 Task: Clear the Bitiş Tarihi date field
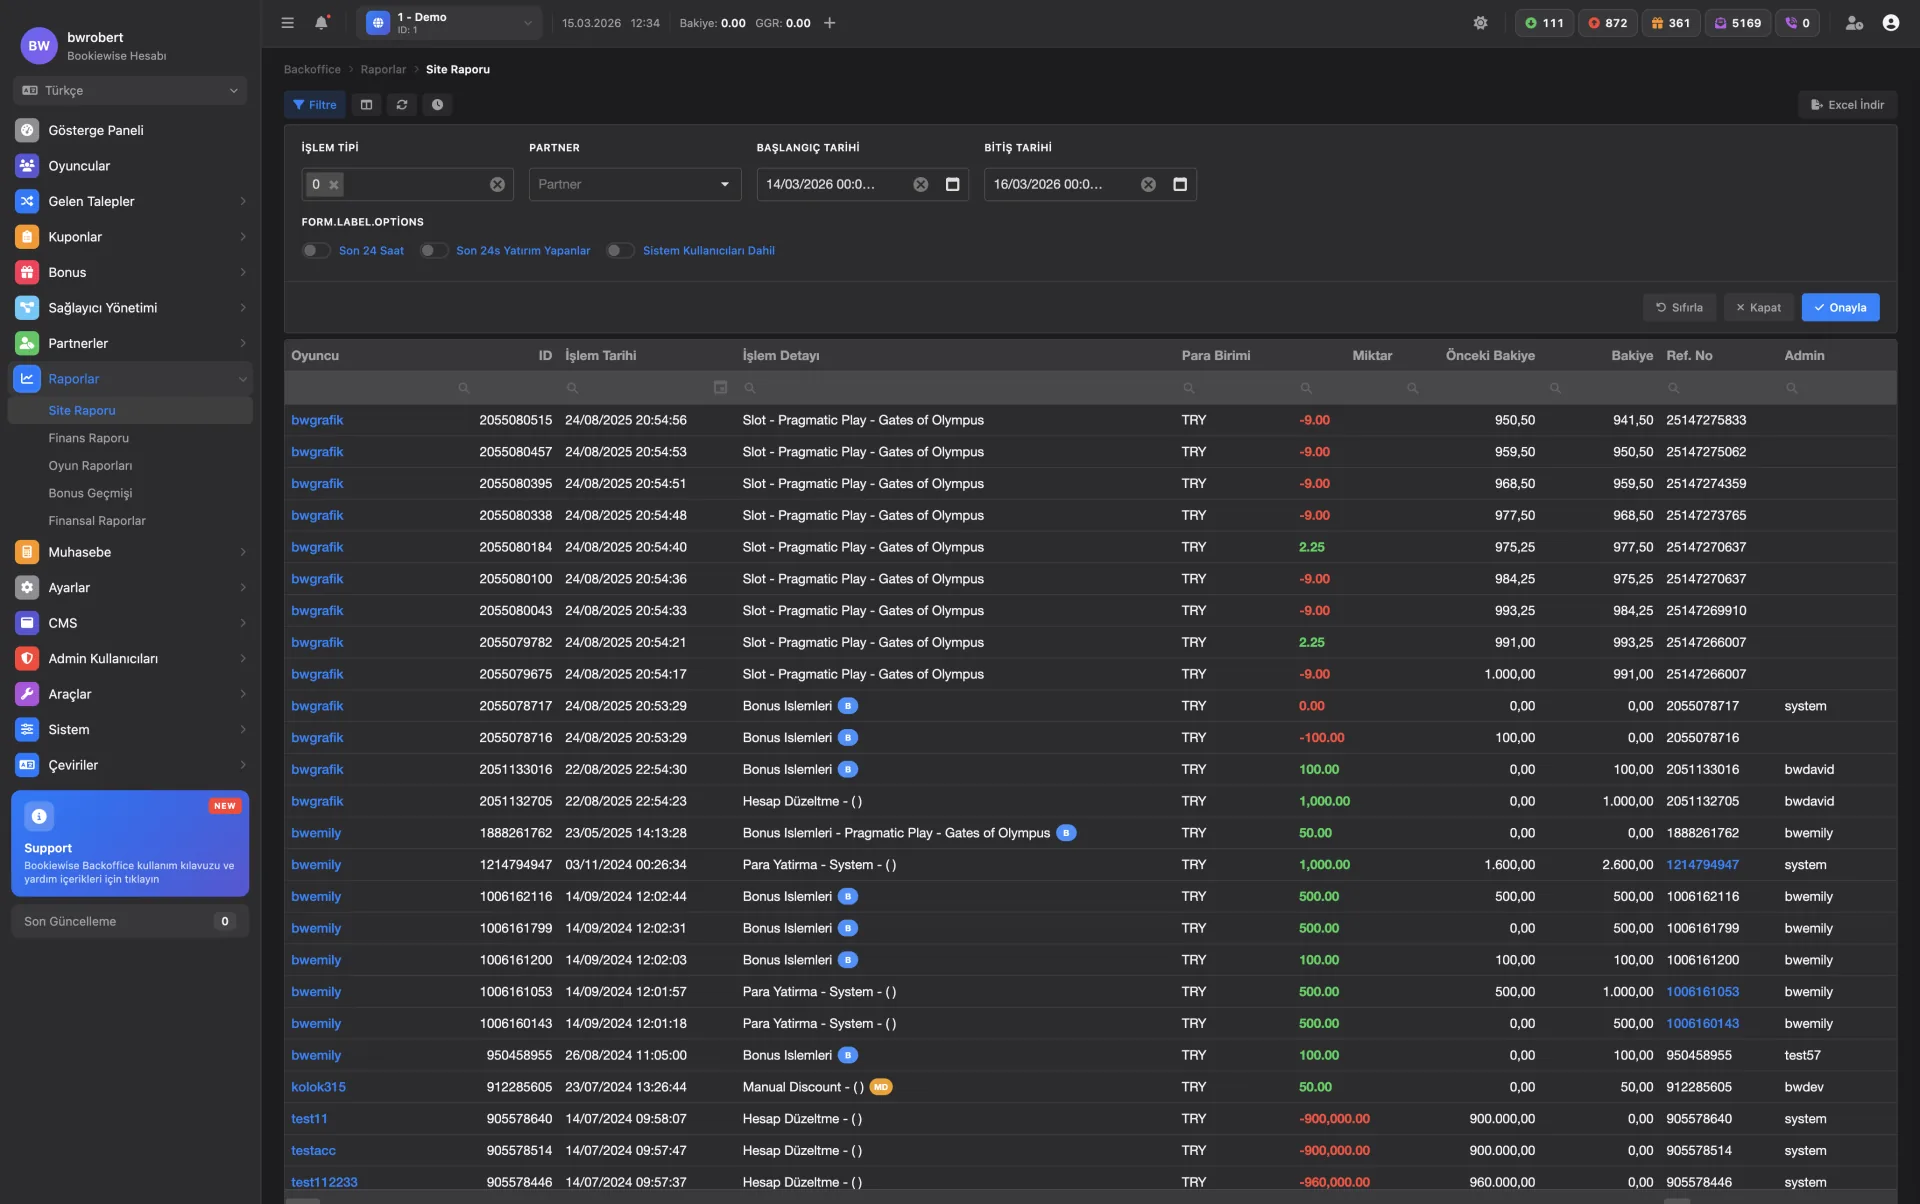coord(1148,185)
